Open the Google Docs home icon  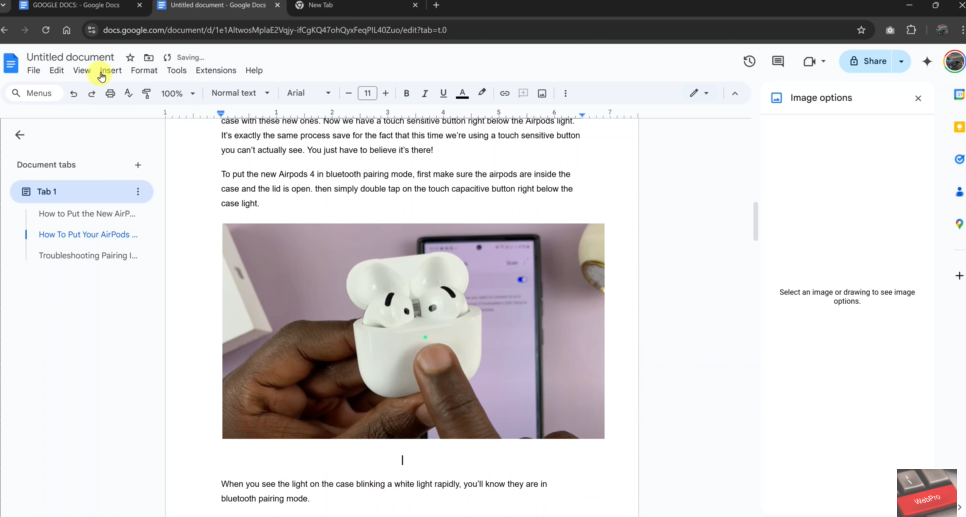(11, 63)
